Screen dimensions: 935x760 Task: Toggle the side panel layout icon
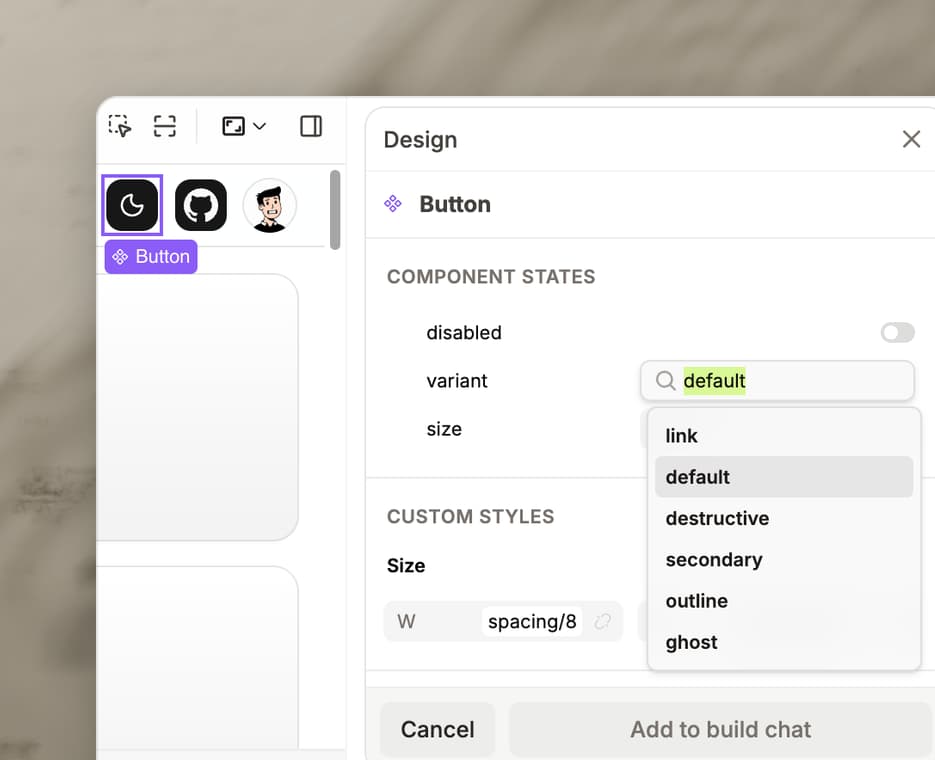tap(311, 126)
